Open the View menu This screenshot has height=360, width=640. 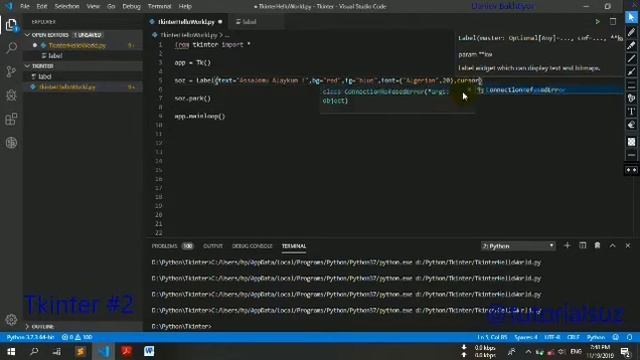tap(93, 6)
